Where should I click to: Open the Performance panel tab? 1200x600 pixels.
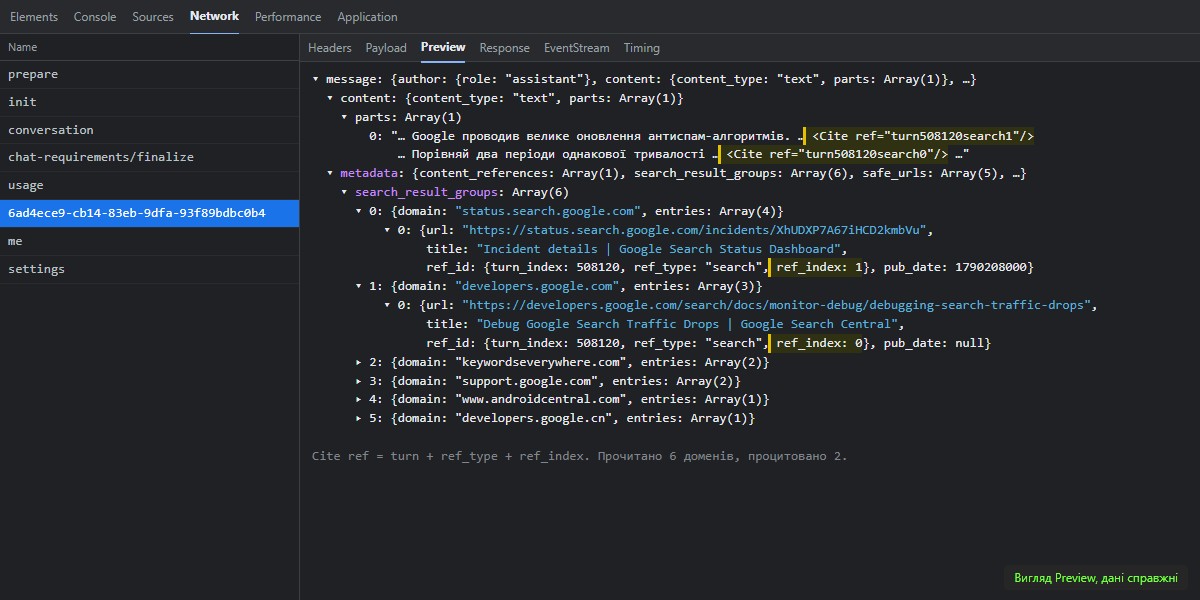click(x=288, y=17)
